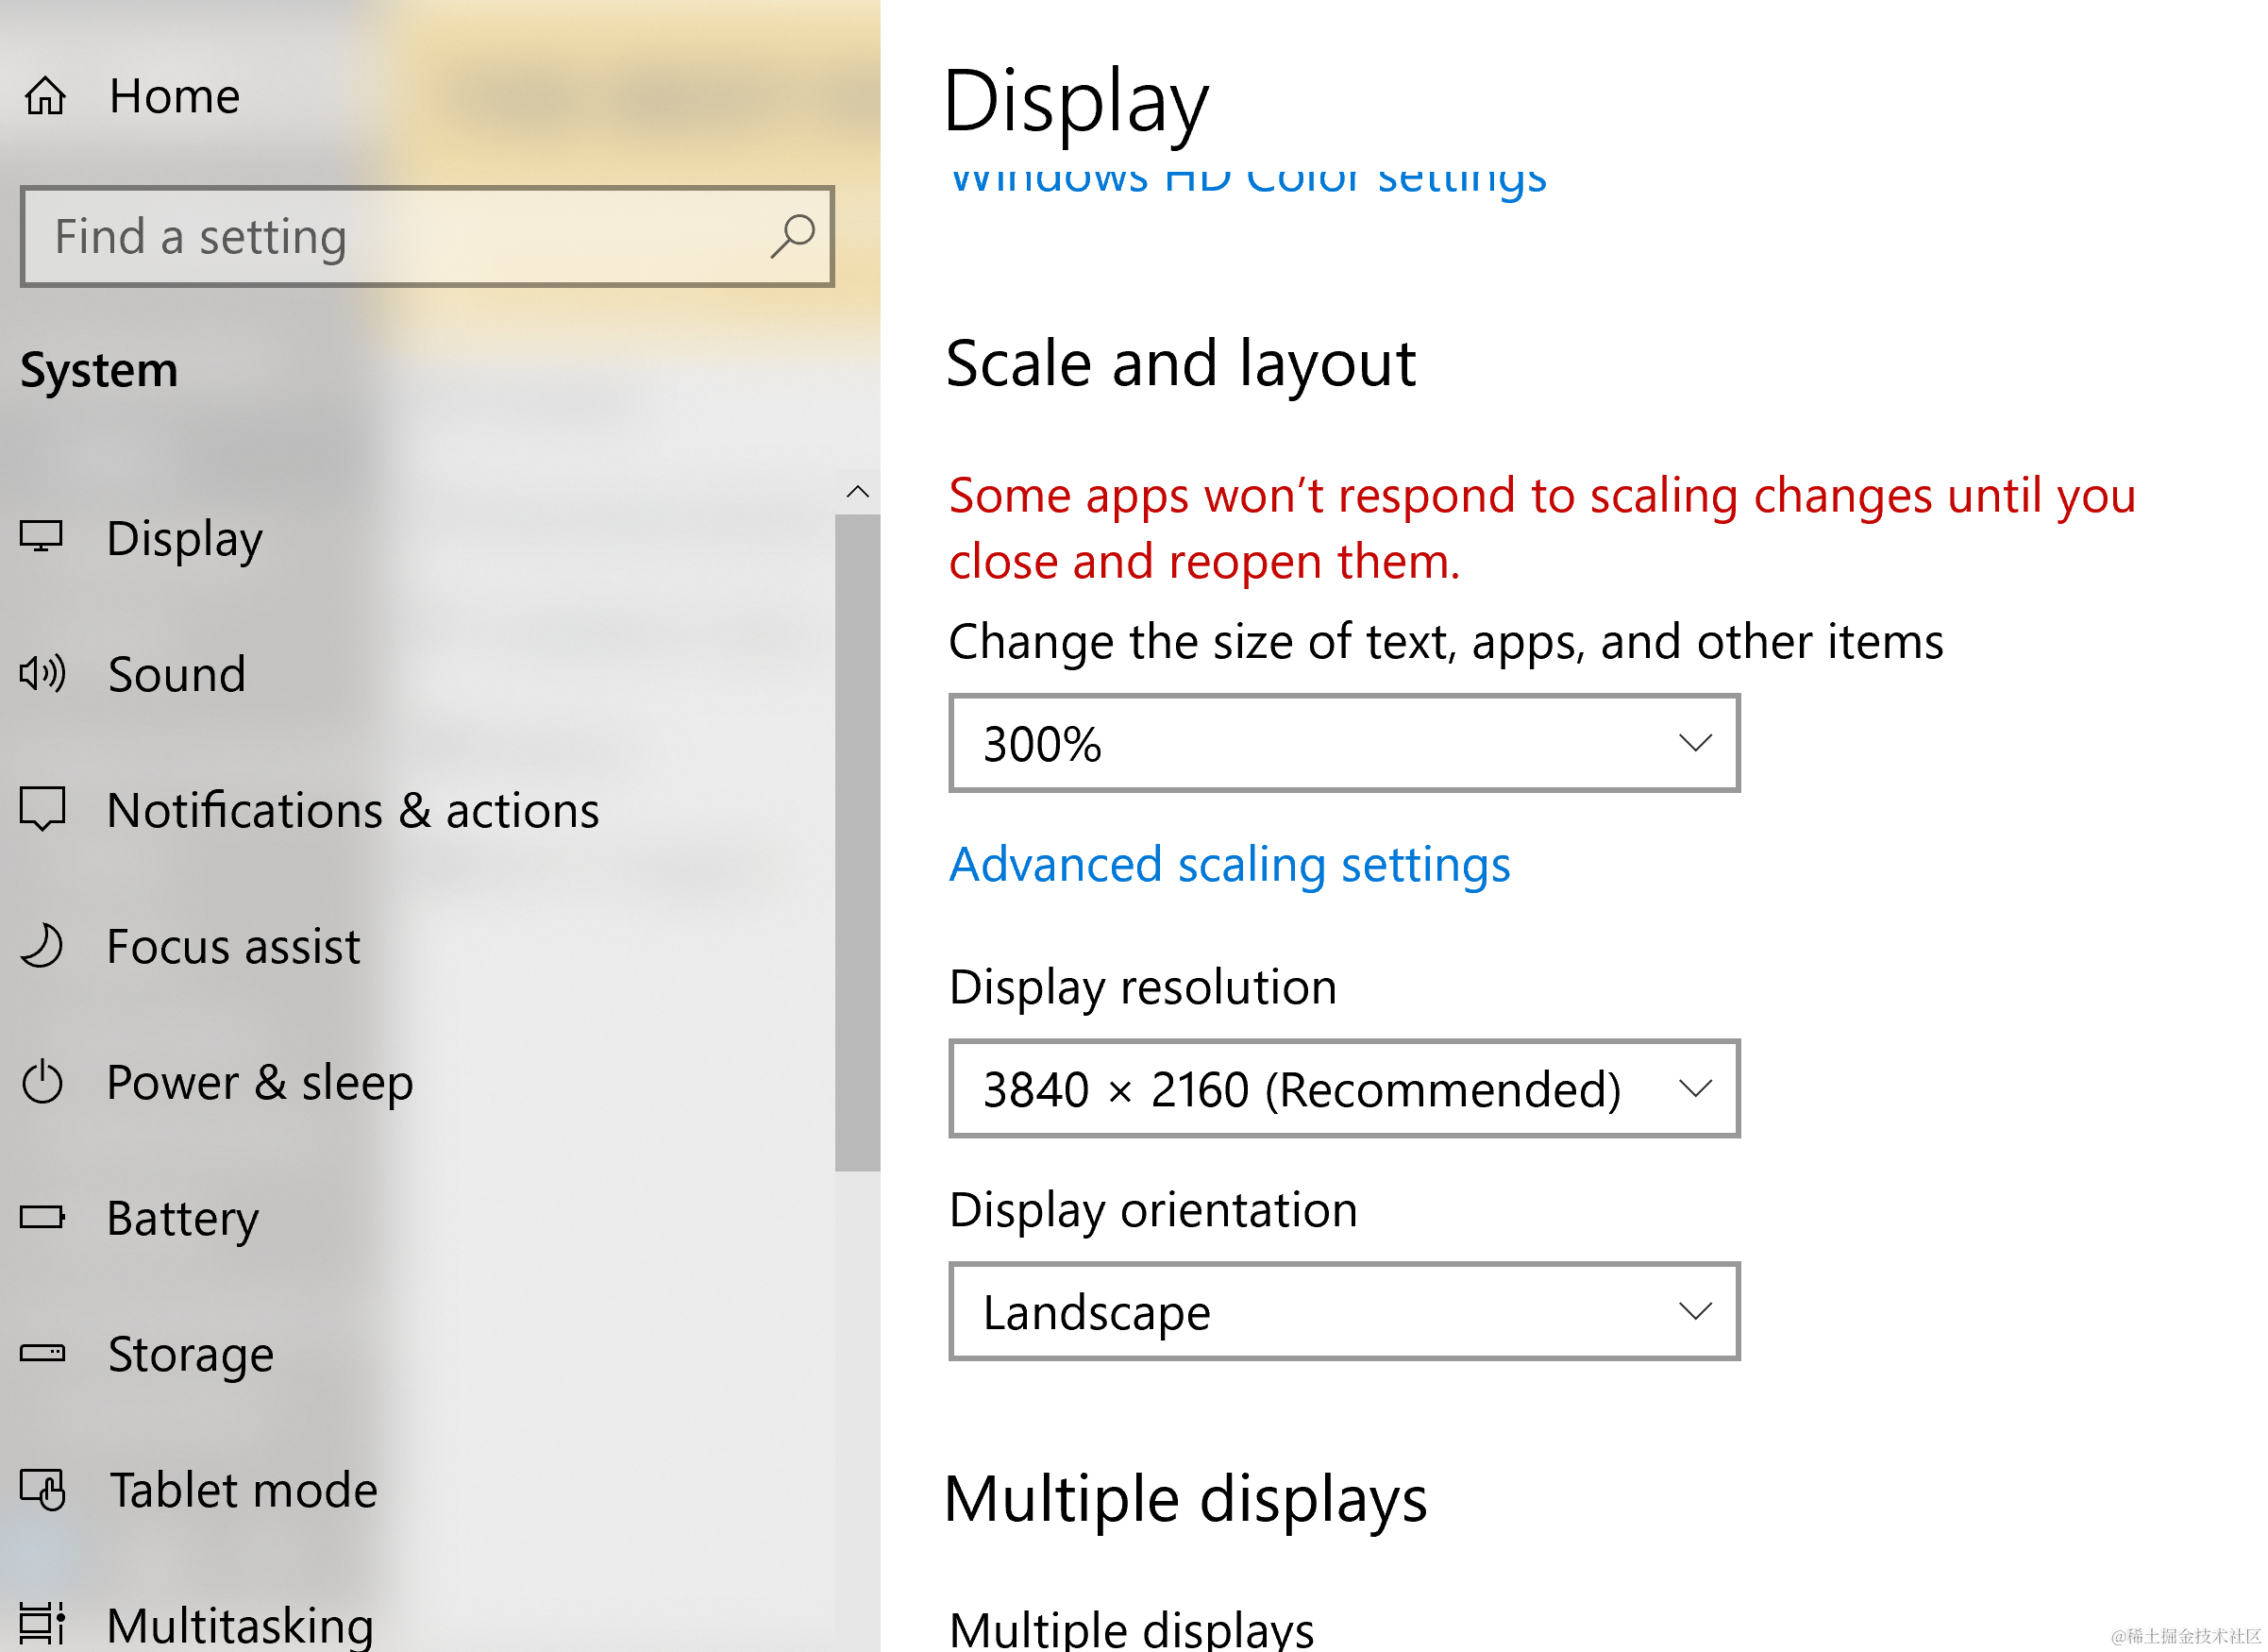Click the Battery icon in sidebar
This screenshot has height=1652, width=2268.
pyautogui.click(x=42, y=1218)
